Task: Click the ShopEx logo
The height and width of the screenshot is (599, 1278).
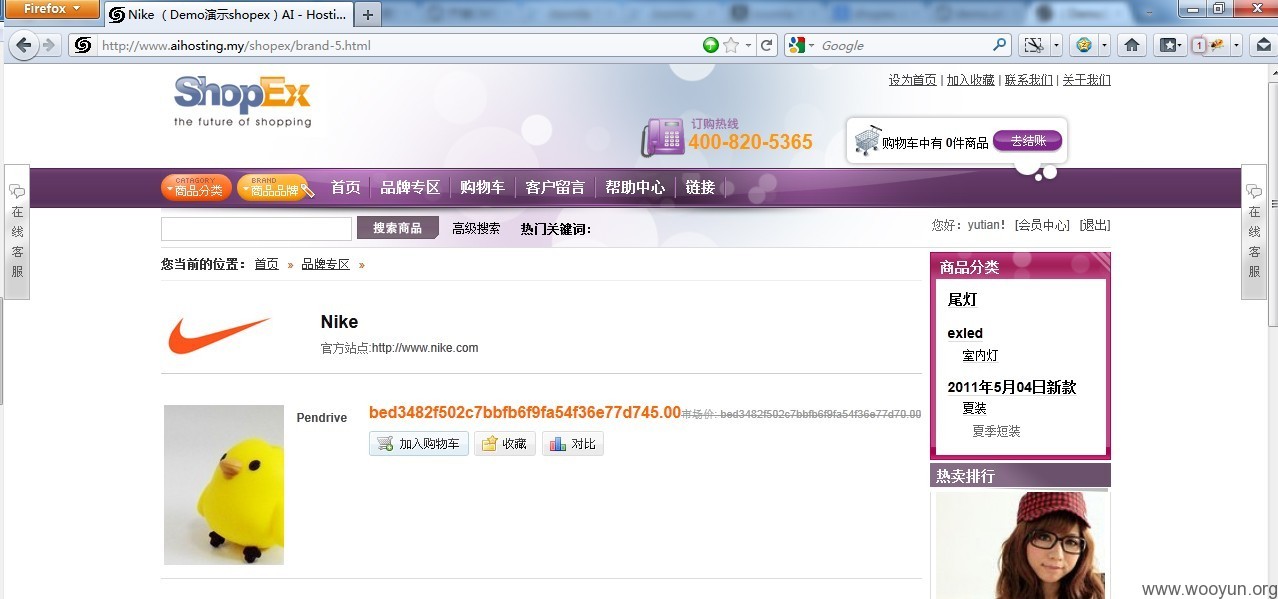Action: click(243, 101)
